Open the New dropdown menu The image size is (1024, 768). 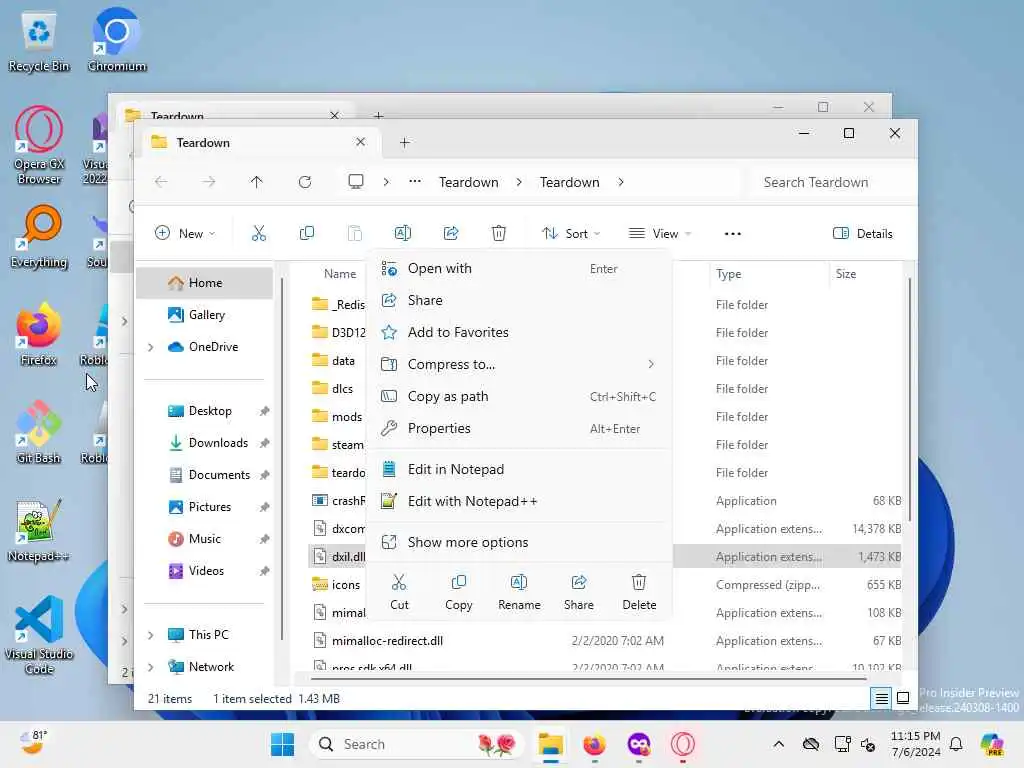tap(185, 233)
